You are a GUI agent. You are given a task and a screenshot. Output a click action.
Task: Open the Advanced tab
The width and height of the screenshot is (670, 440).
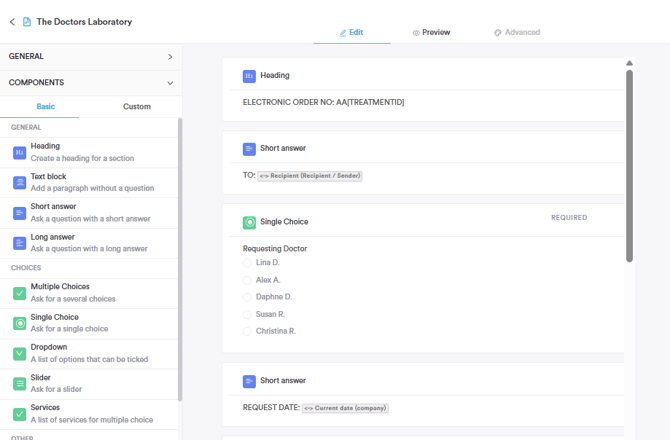pyautogui.click(x=517, y=32)
